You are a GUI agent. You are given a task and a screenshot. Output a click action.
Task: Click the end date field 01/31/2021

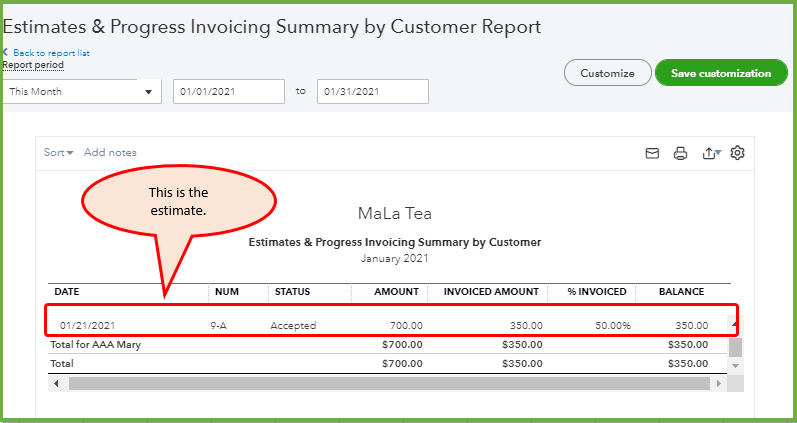pos(372,91)
